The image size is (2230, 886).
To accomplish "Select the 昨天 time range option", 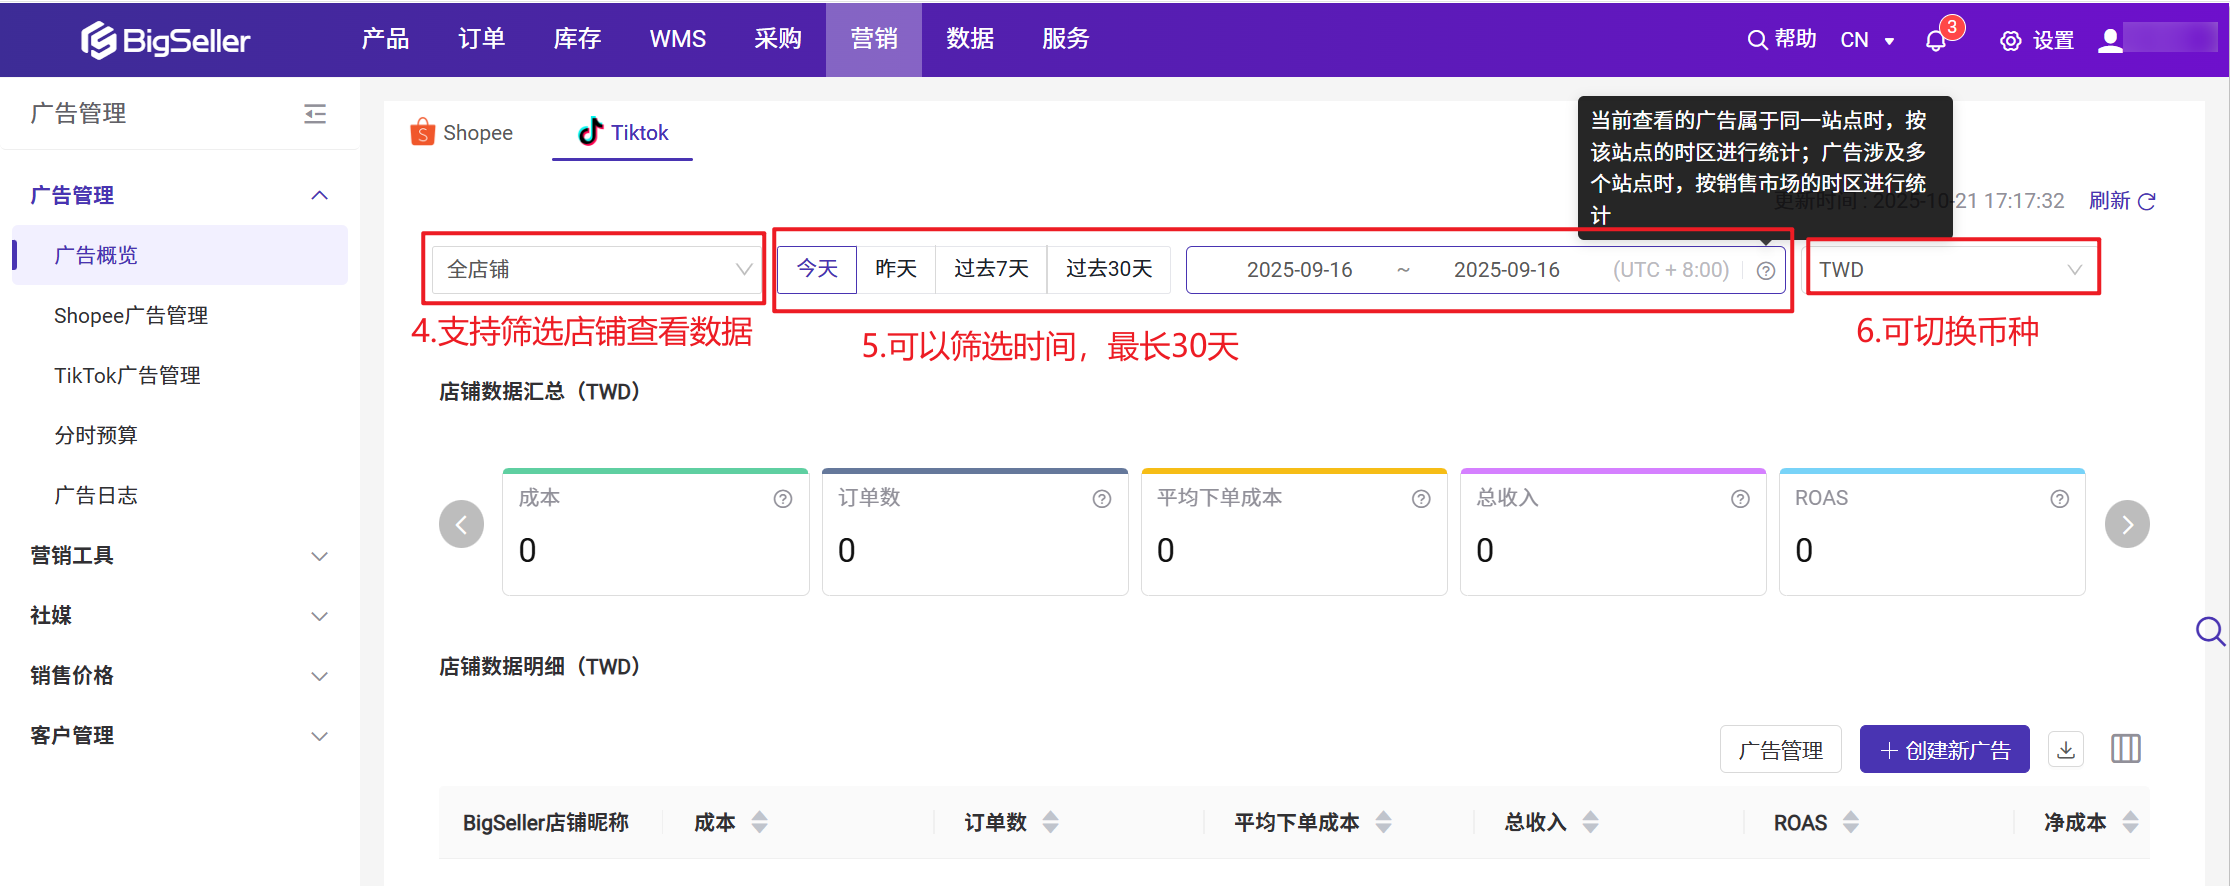I will 895,269.
